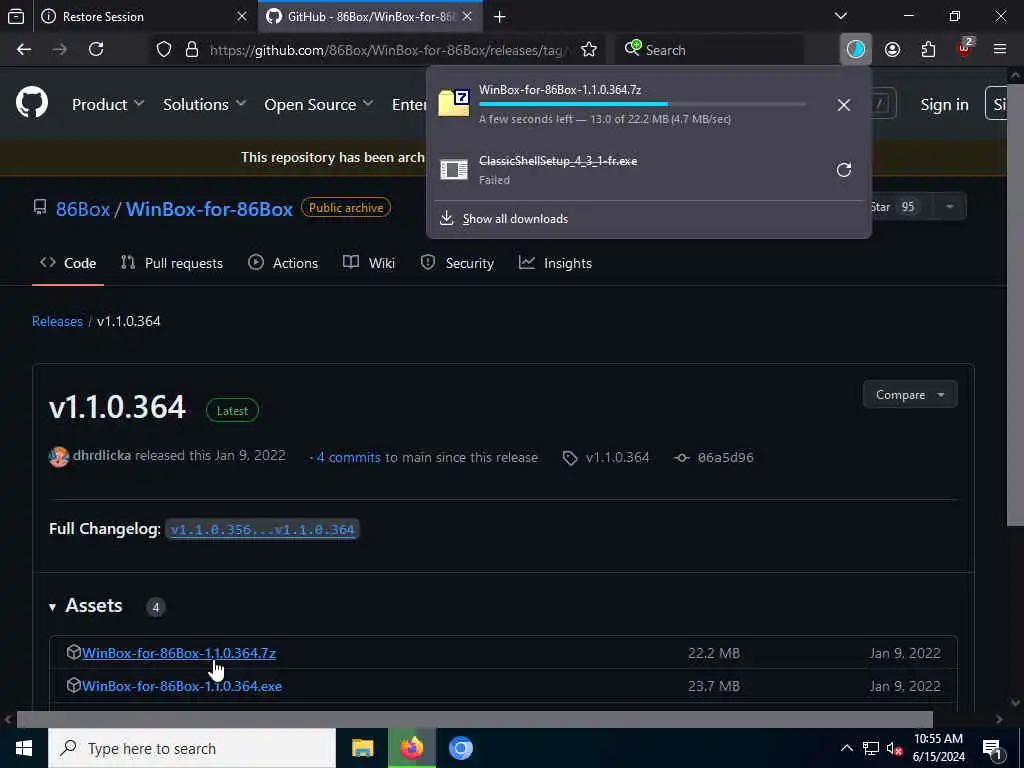Open the uBlock extension icon
The image size is (1024, 768).
(965, 48)
